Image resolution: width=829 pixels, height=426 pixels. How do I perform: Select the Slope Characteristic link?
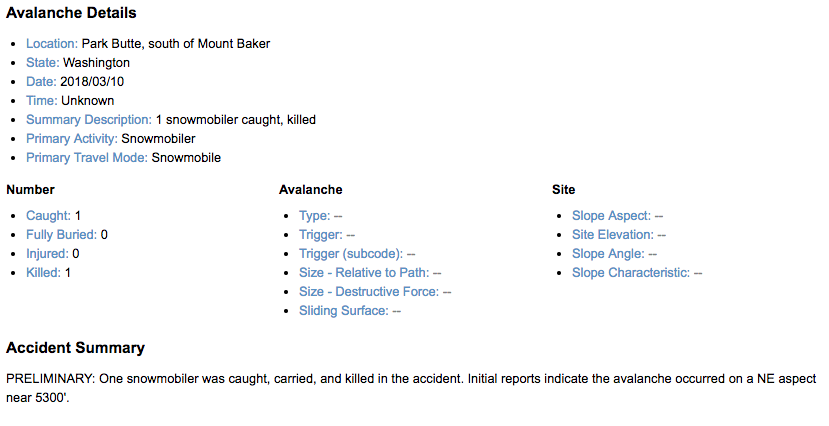(x=631, y=273)
